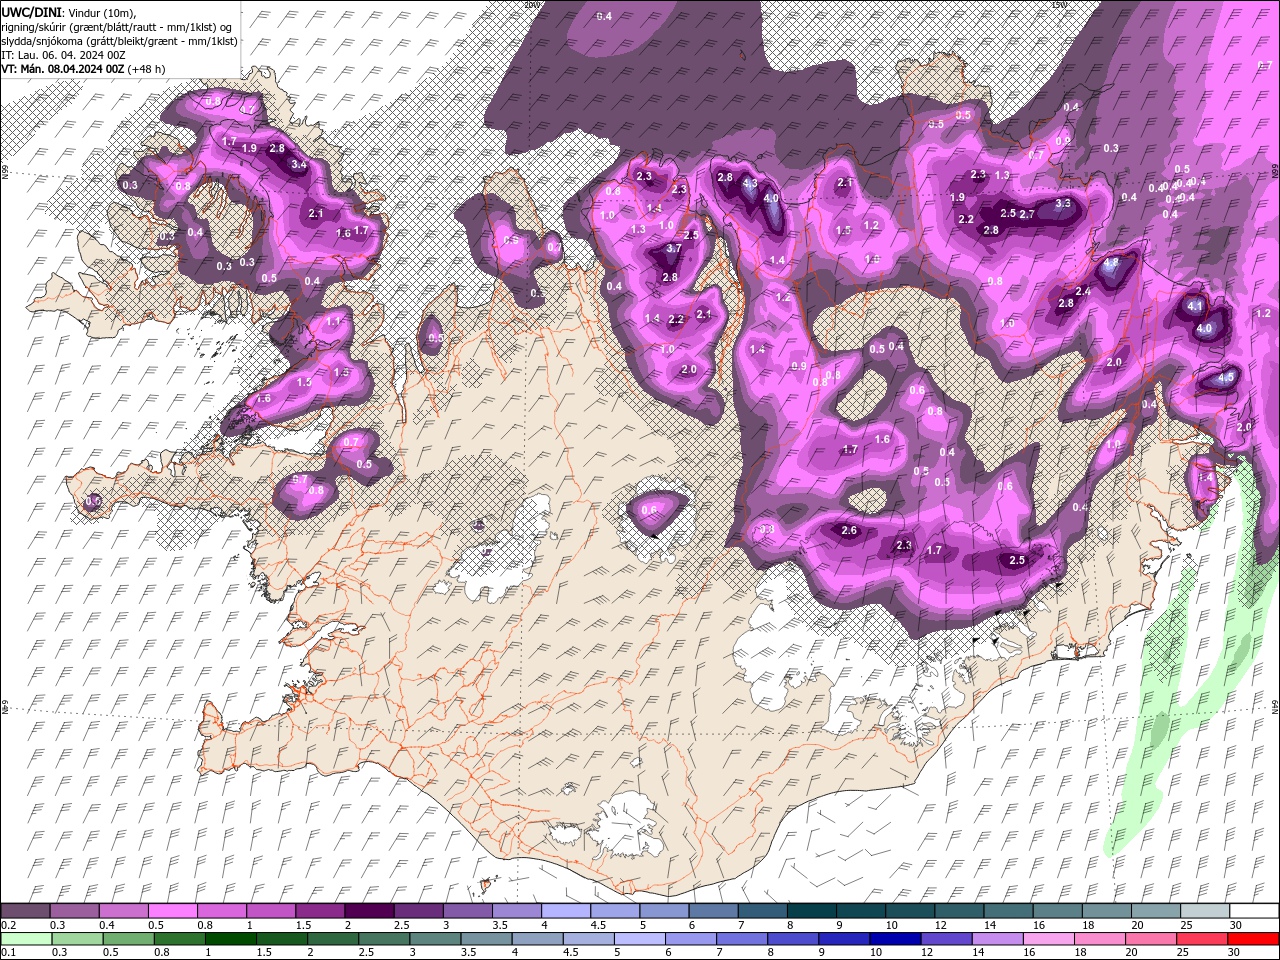This screenshot has width=1280, height=960.
Task: Pick the bright red rain swatch above 30
Action: [x=1254, y=938]
